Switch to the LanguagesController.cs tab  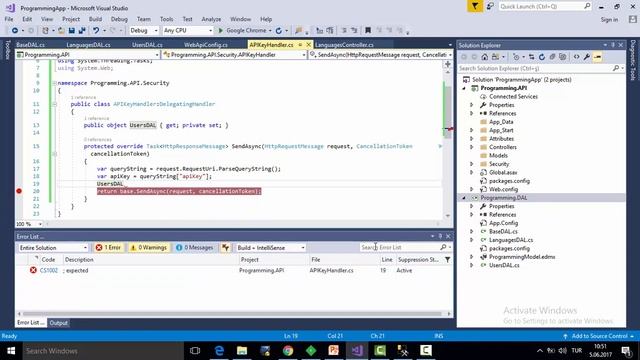(x=344, y=44)
